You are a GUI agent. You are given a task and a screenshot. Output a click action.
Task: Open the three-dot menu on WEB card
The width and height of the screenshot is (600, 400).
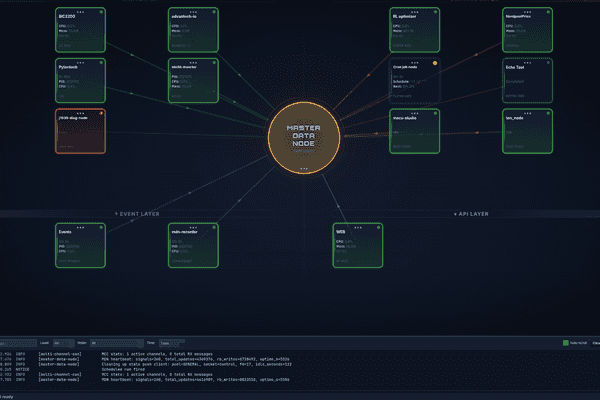(x=358, y=227)
